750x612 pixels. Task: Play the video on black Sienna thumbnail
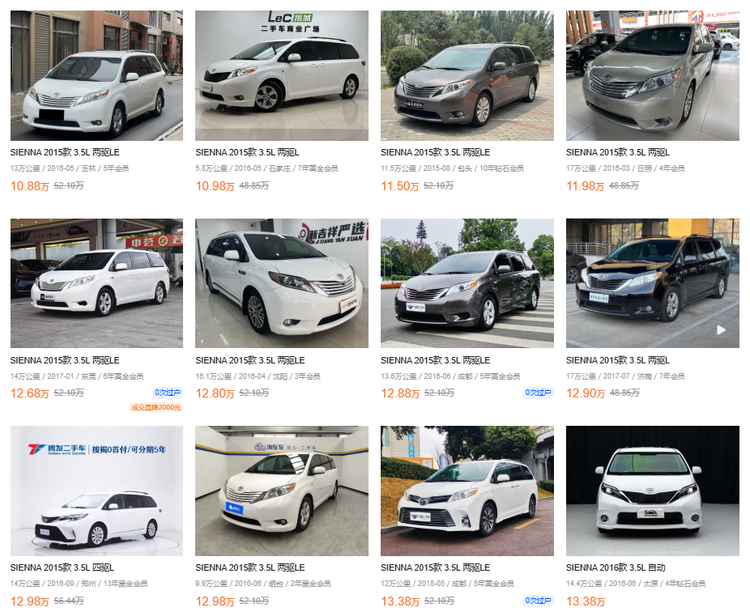coord(721,330)
